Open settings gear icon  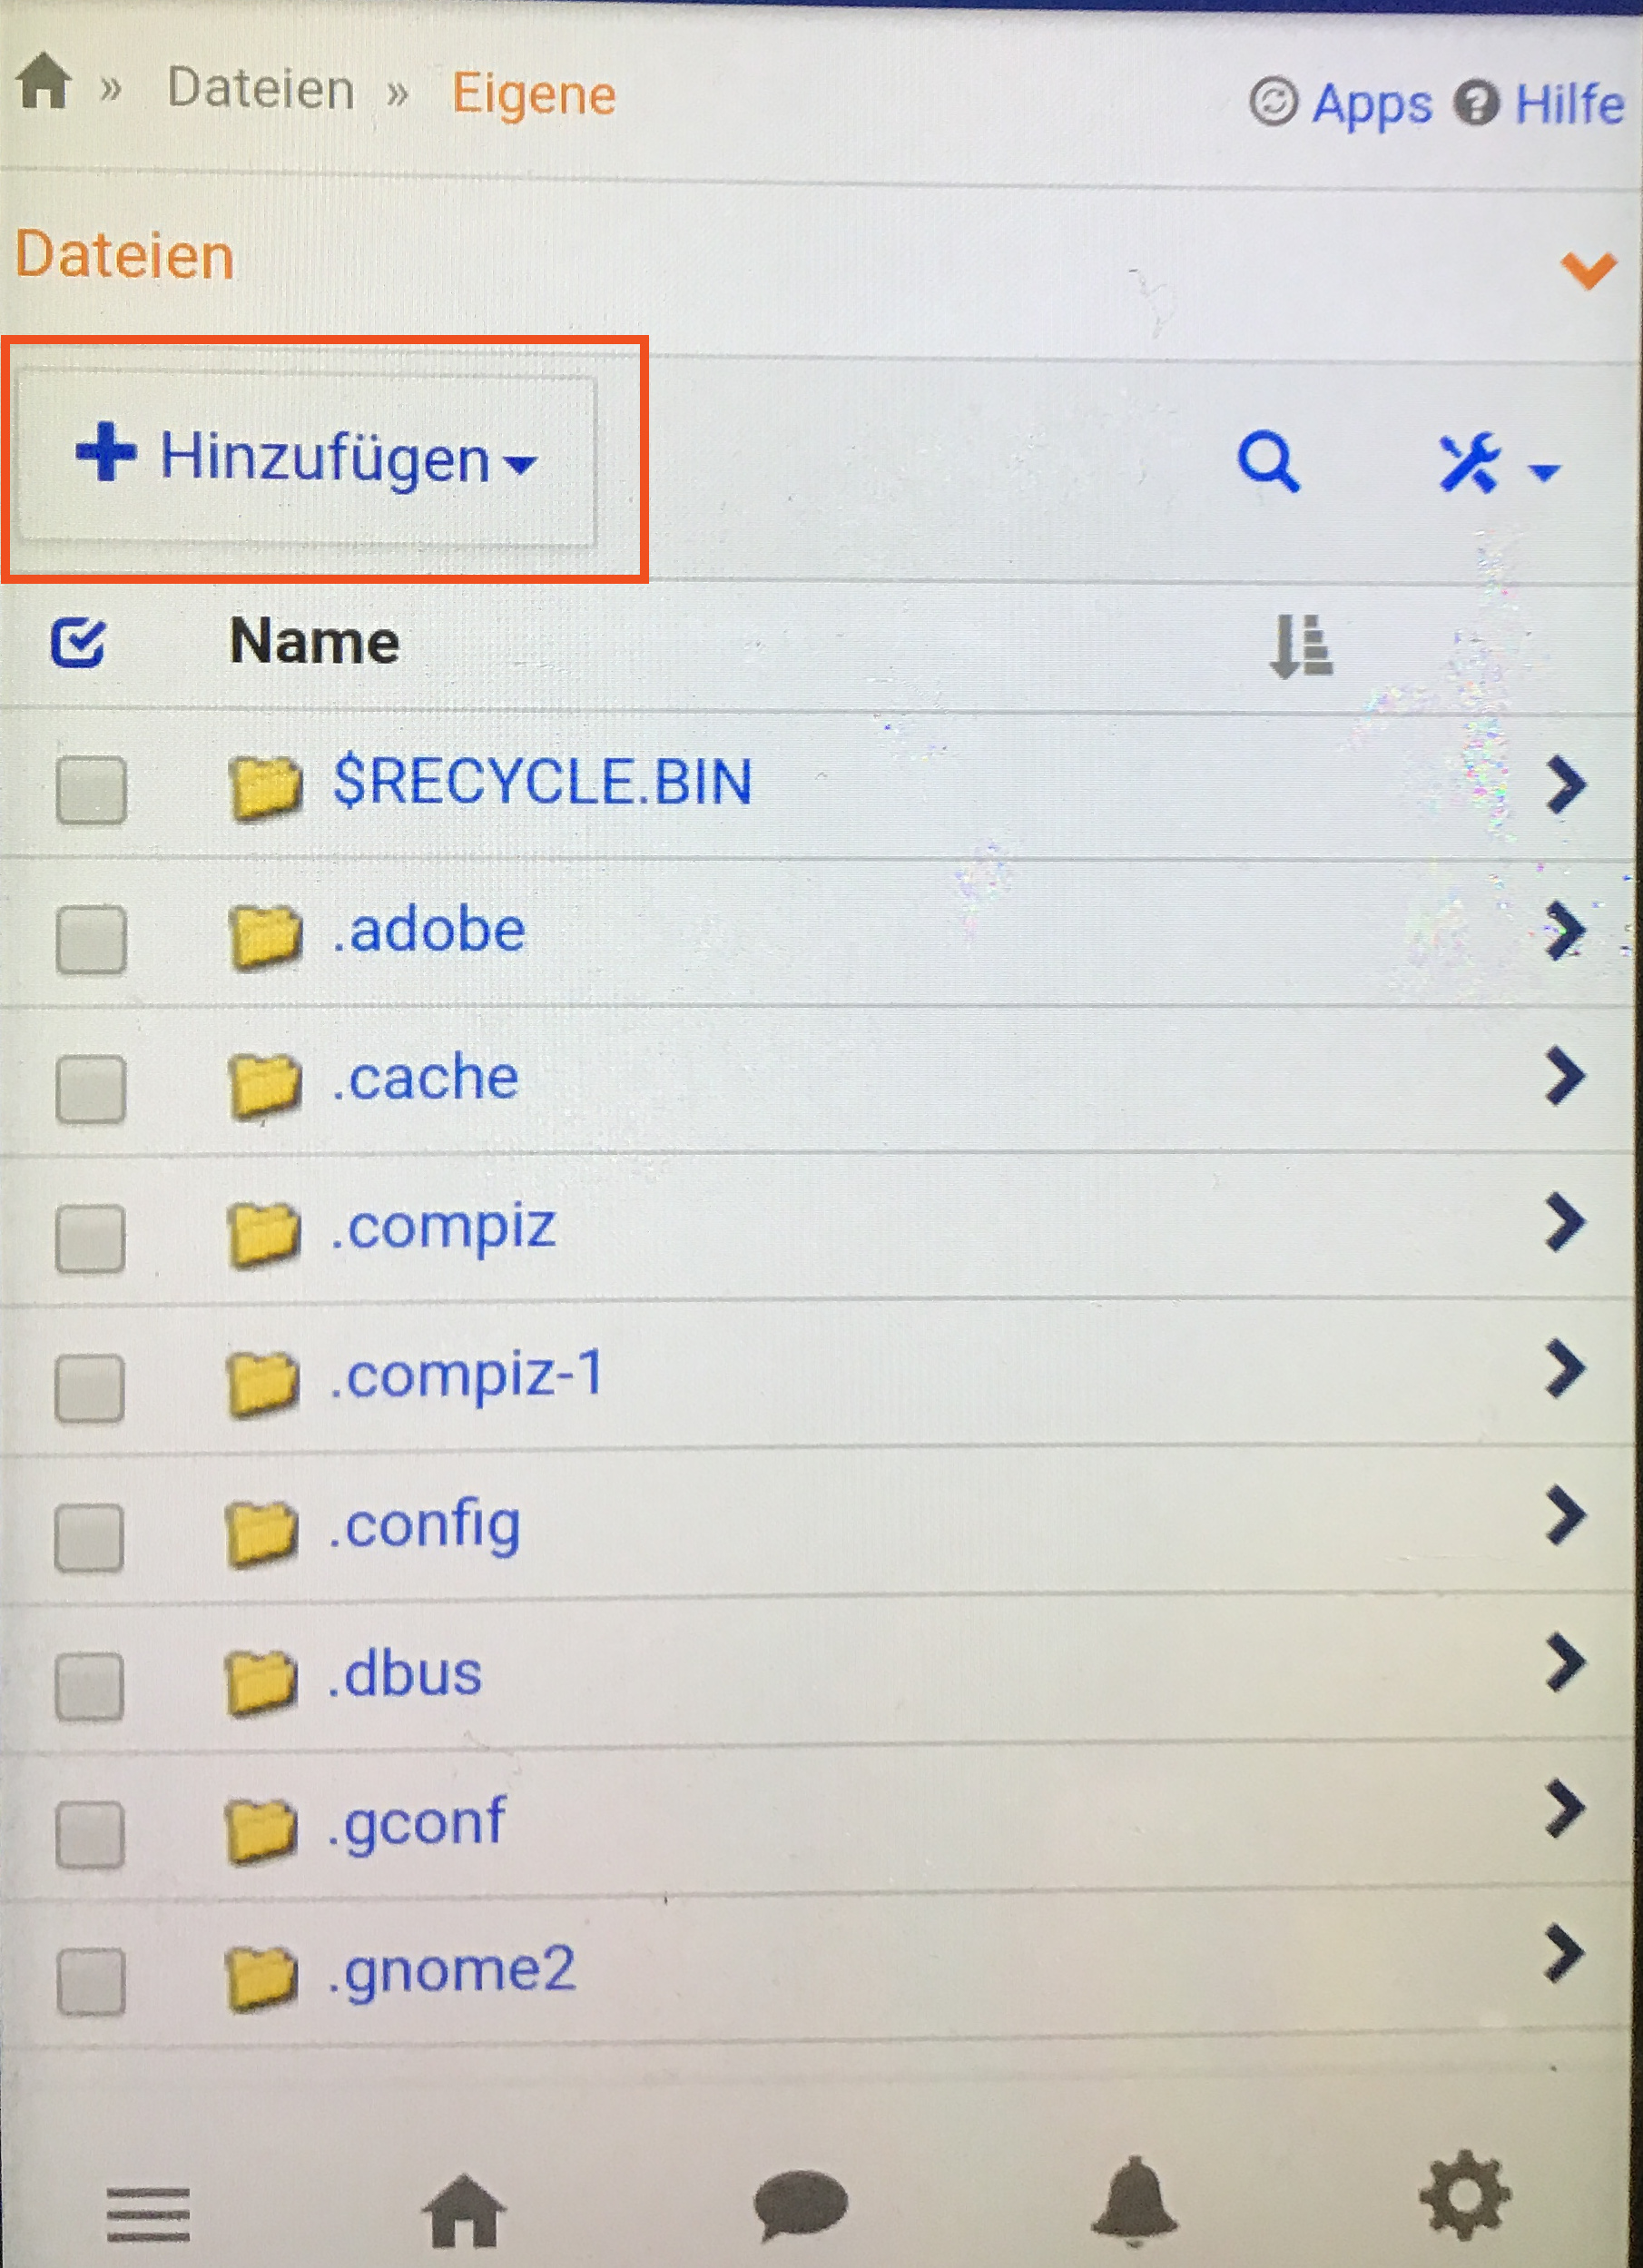point(1464,2196)
